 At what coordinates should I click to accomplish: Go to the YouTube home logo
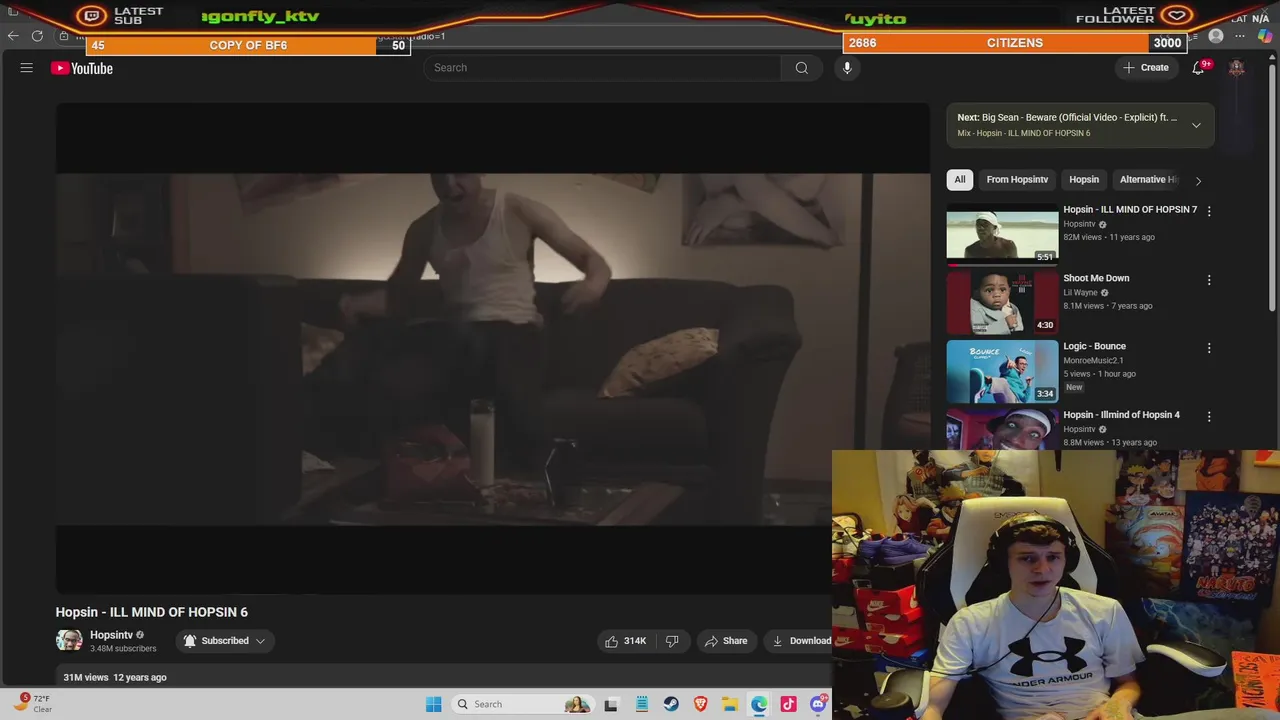pos(82,68)
